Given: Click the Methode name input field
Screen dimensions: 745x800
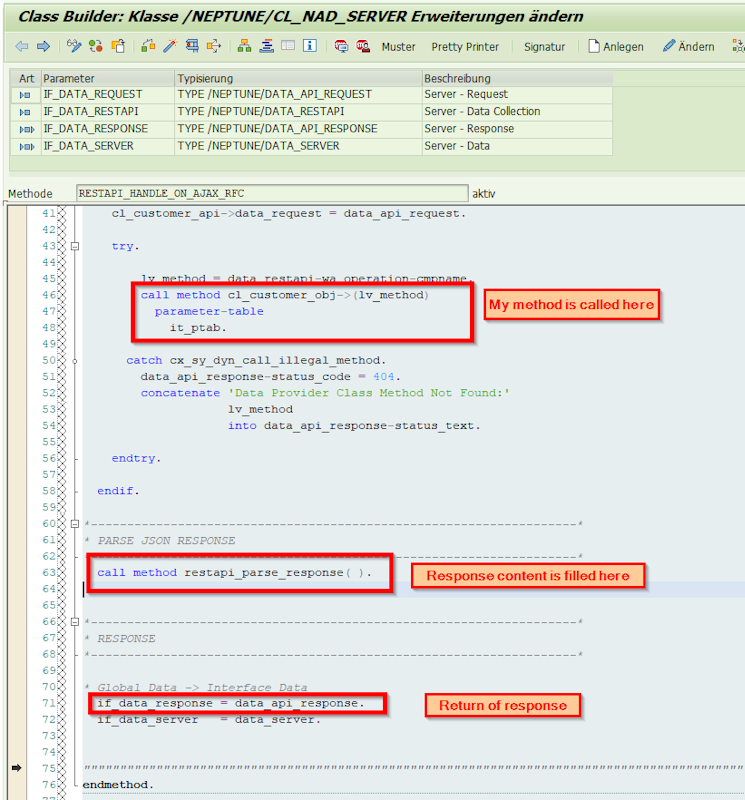Looking at the screenshot, I should tap(271, 194).
